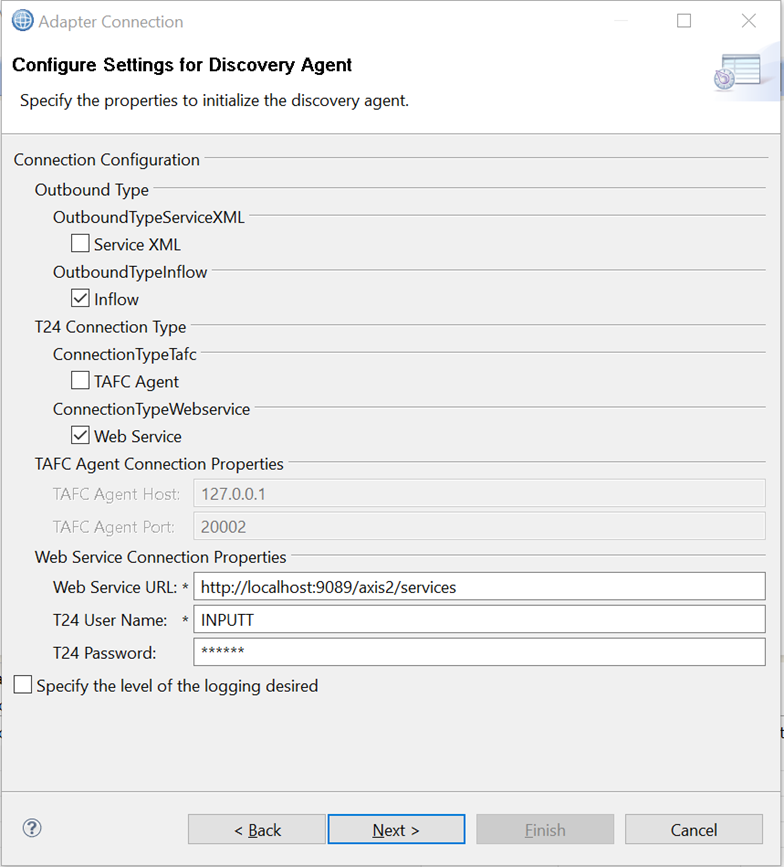Go back with the Back button
The image size is (784, 867).
pos(256,830)
